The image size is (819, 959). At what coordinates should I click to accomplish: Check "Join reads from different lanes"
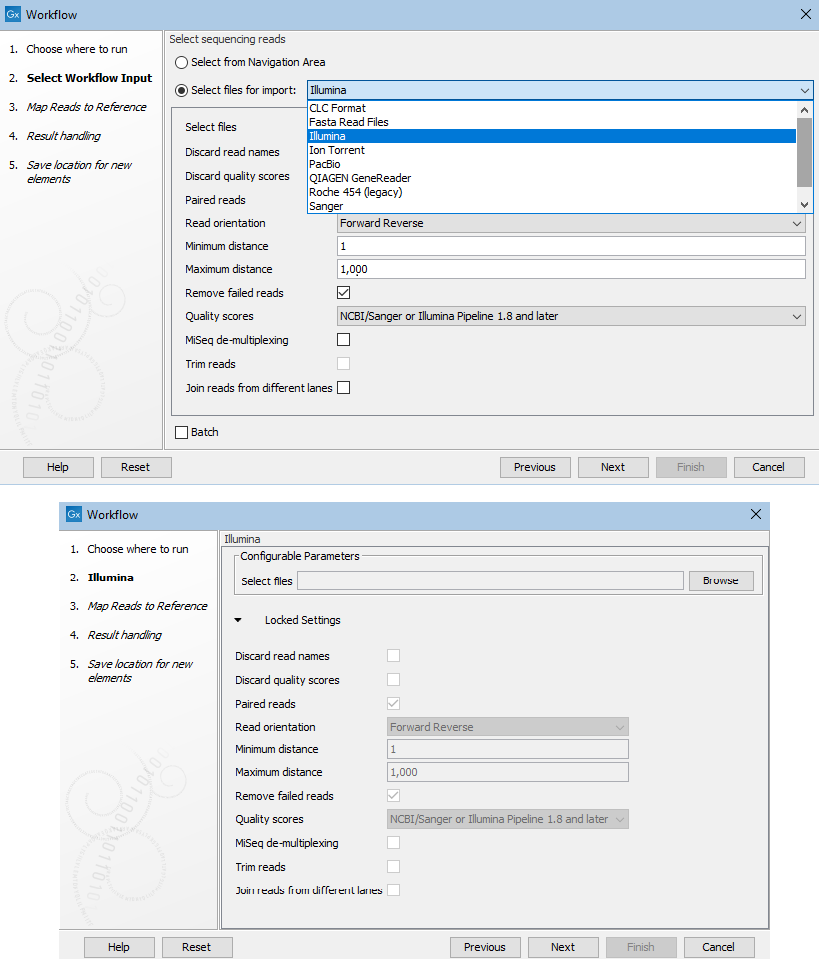pyautogui.click(x=344, y=387)
